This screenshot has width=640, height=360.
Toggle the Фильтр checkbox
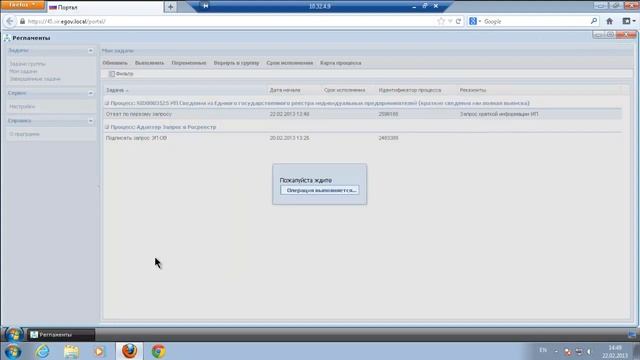pyautogui.click(x=112, y=74)
